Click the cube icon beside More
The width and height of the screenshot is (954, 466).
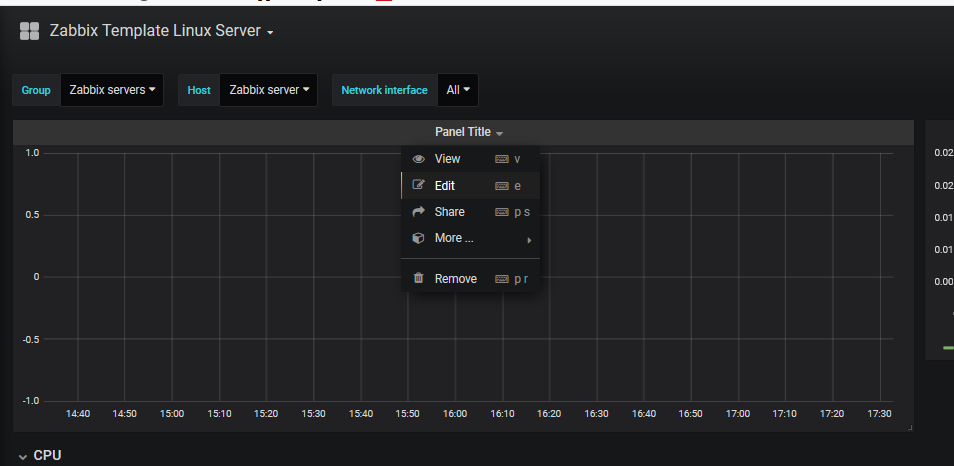point(419,238)
